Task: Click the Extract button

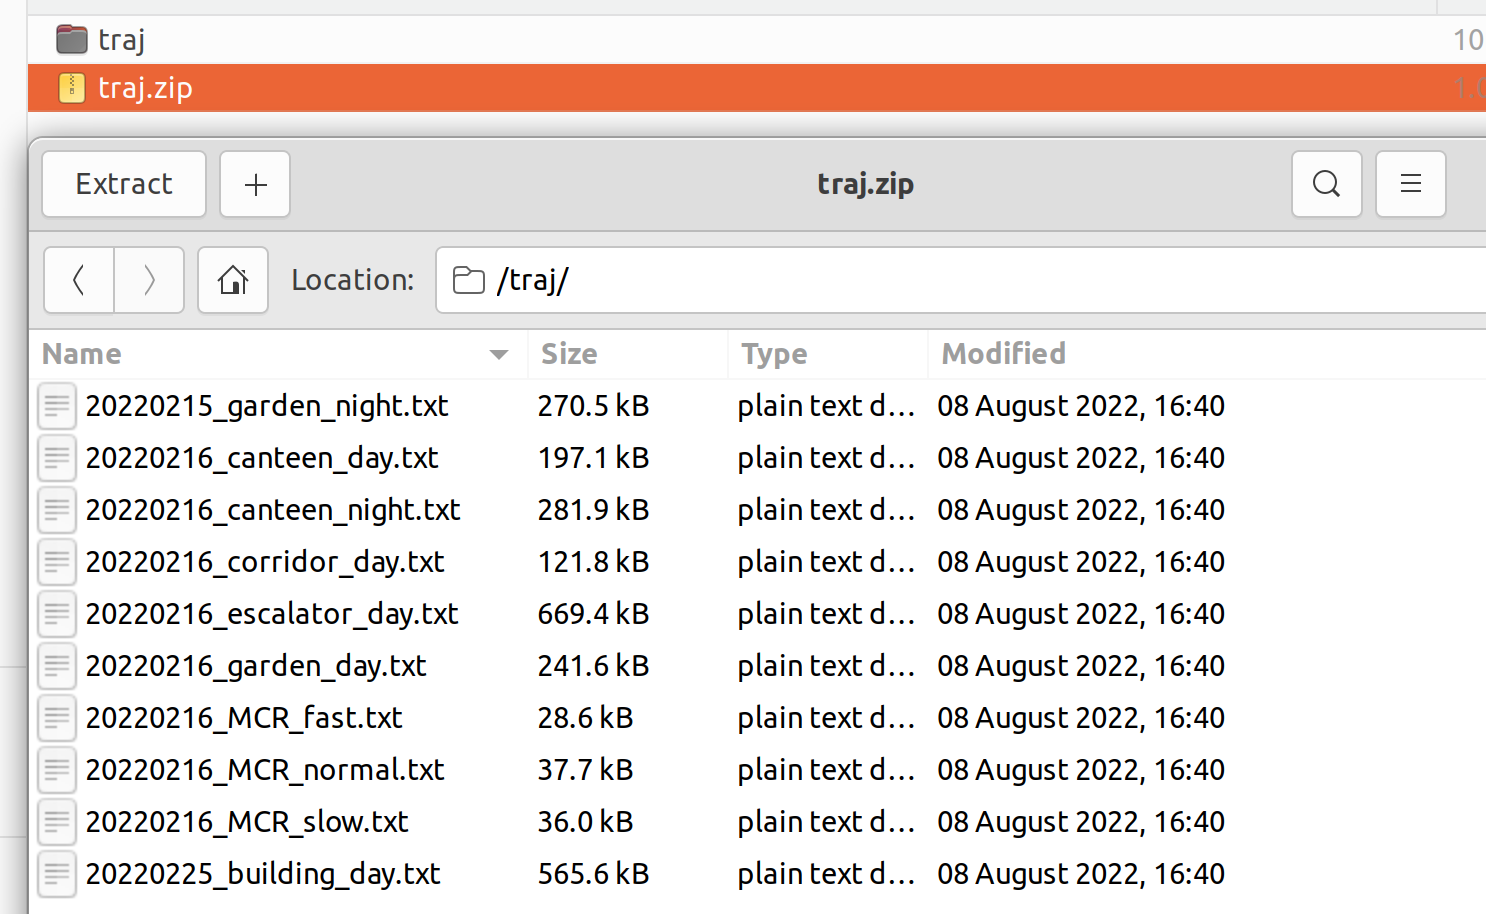Action: click(123, 184)
